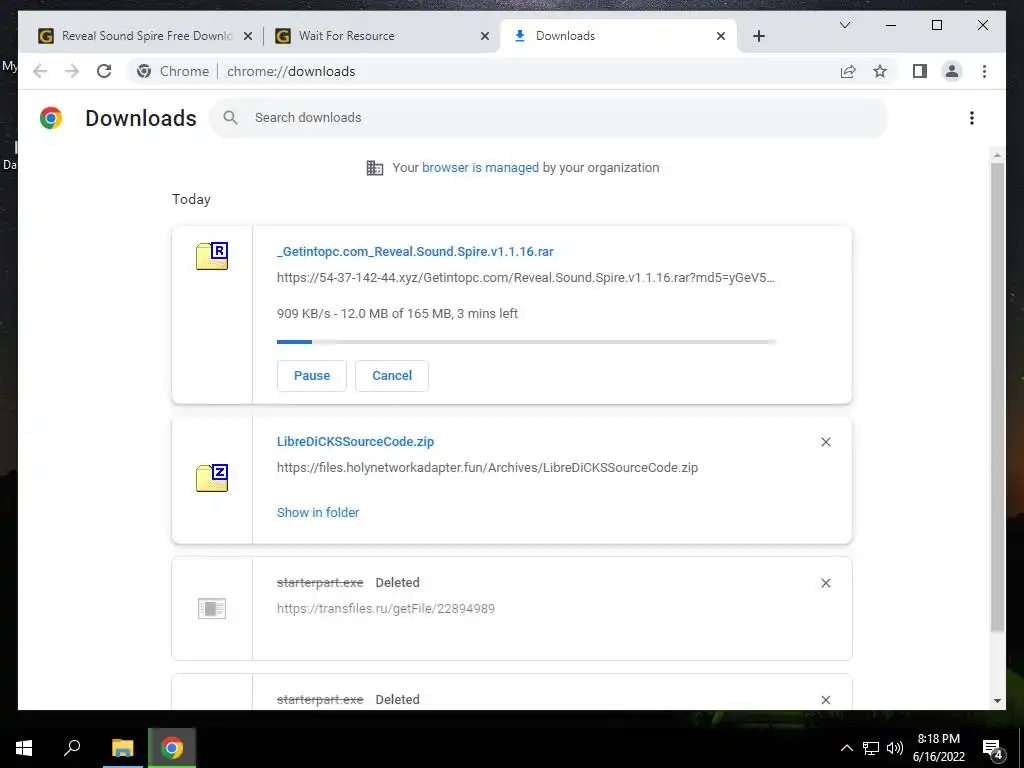Open the tab search dropdown arrow

844,25
